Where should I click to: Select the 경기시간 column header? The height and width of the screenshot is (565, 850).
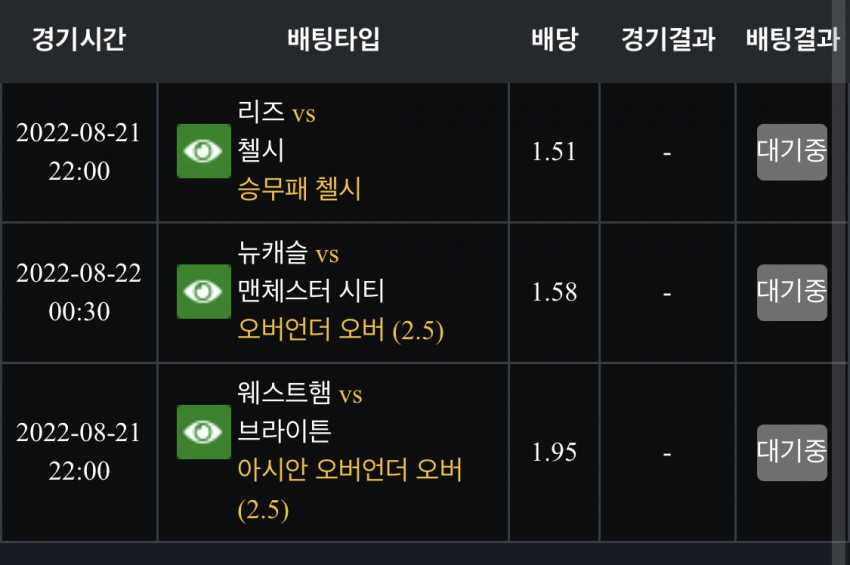coord(79,39)
